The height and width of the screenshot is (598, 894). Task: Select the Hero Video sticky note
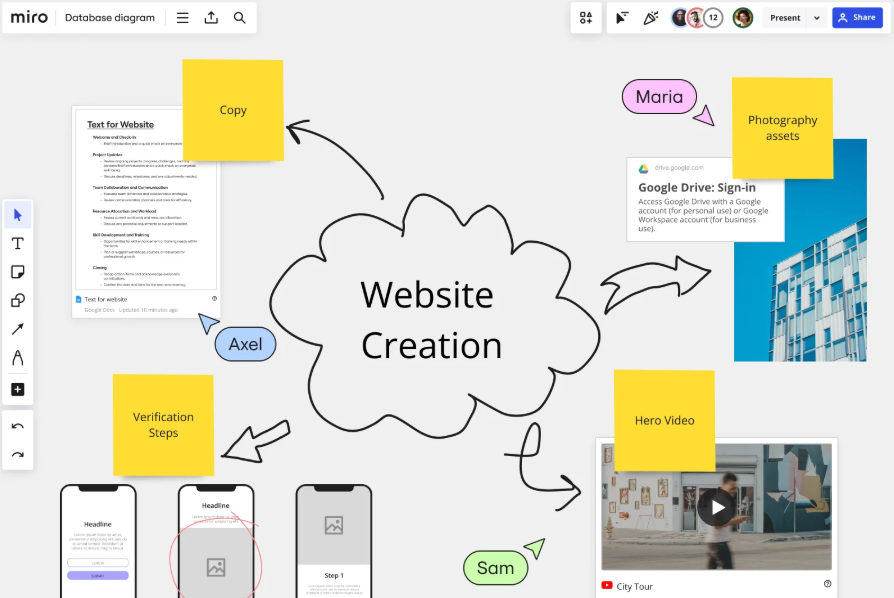coord(664,421)
